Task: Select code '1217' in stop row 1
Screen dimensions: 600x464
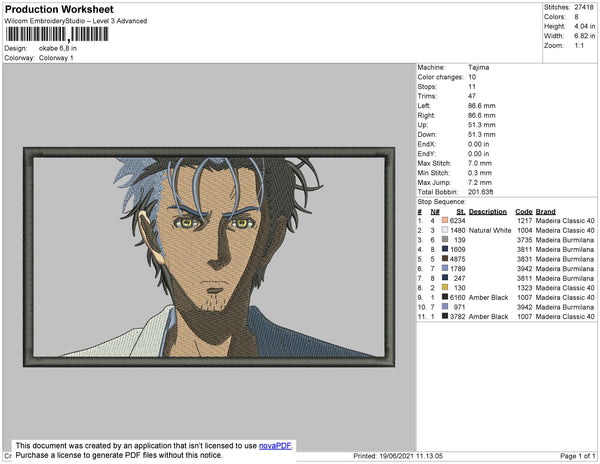Action: pyautogui.click(x=525, y=221)
